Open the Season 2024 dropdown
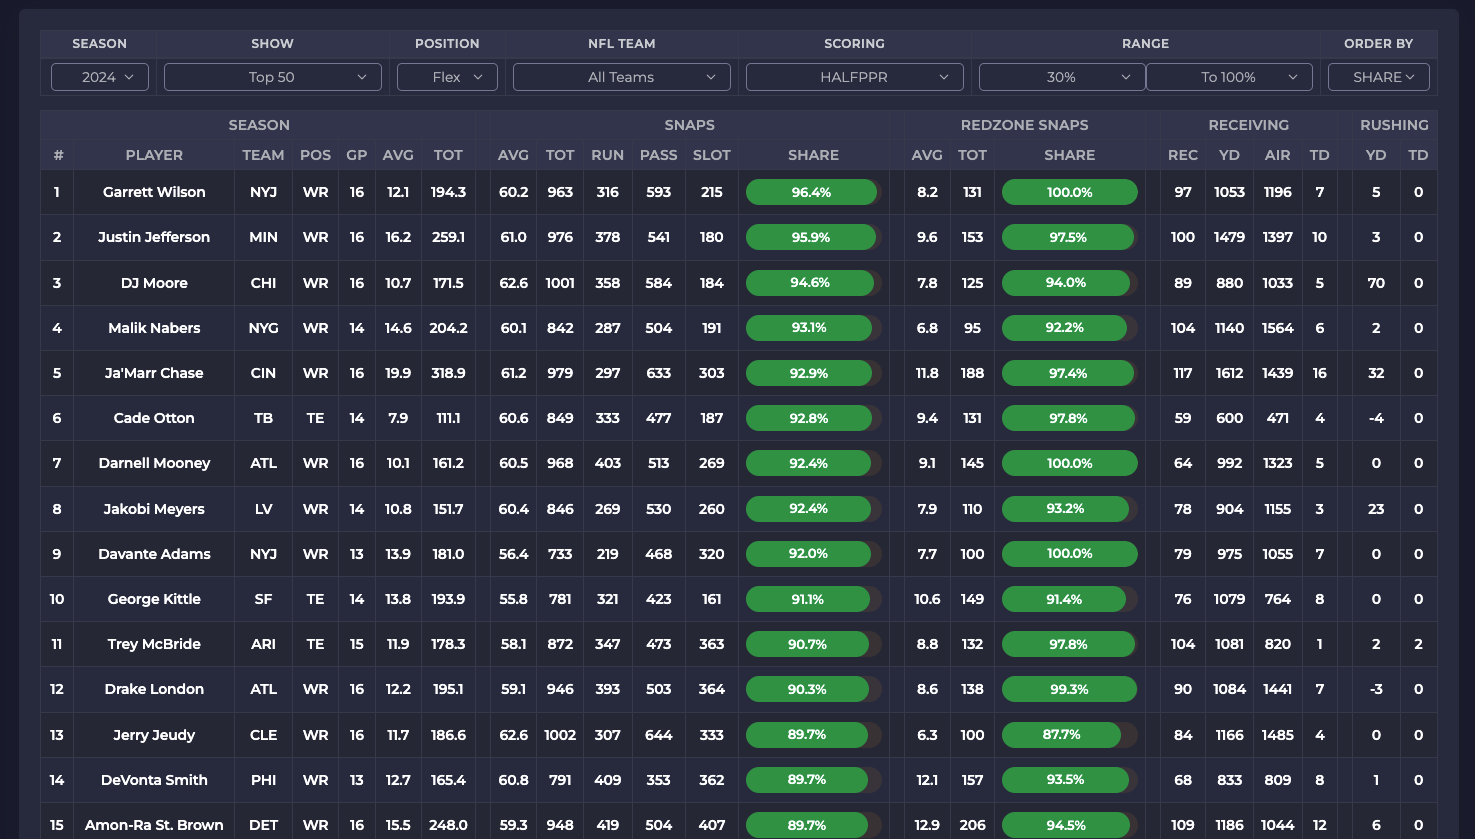 pos(99,77)
